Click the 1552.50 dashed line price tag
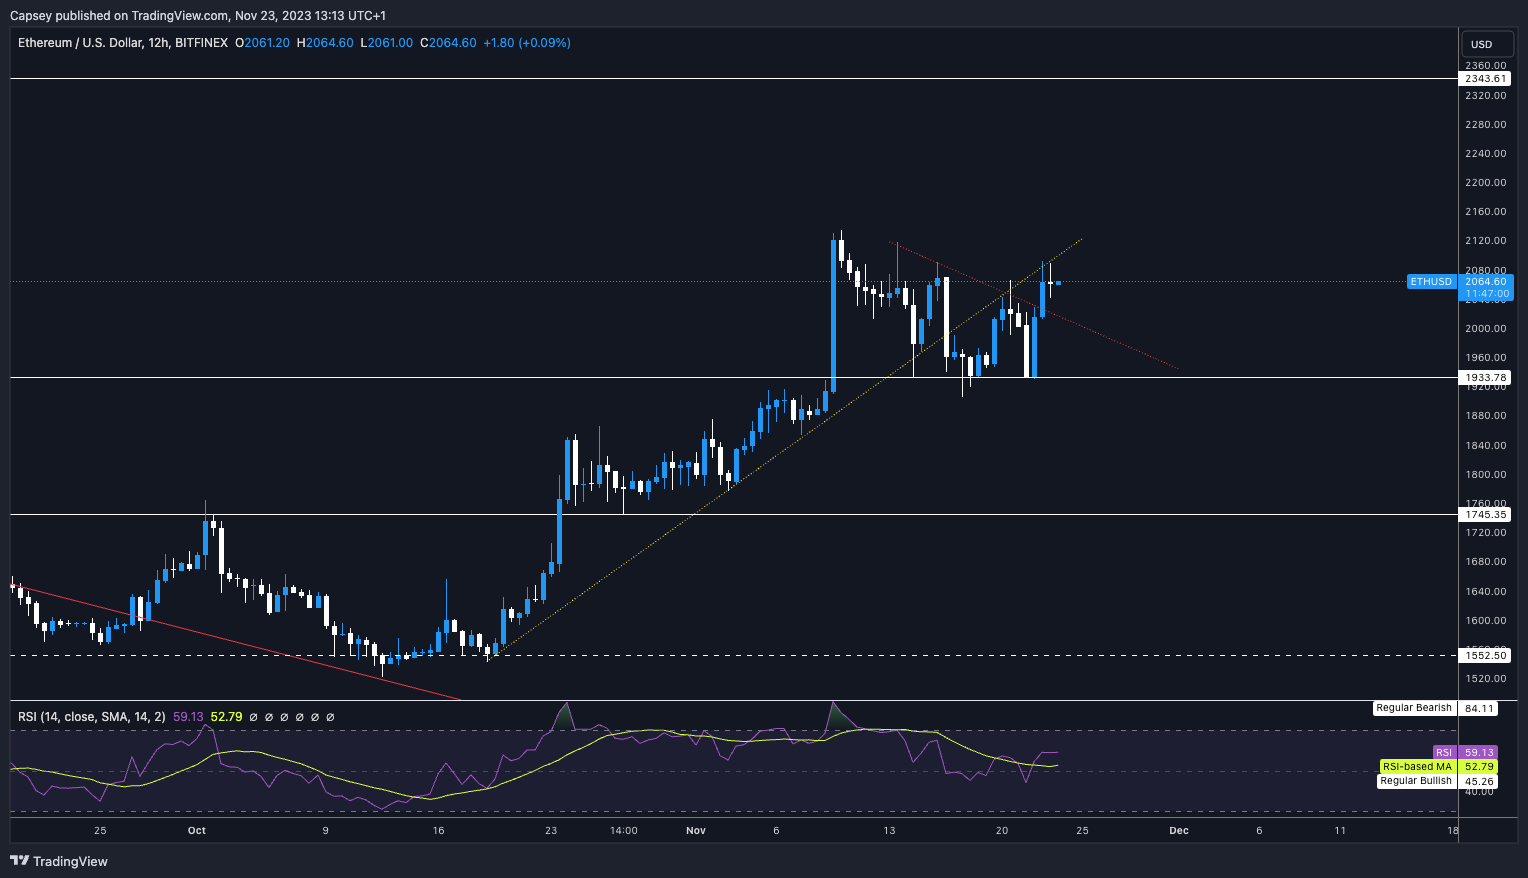1528x878 pixels. [x=1485, y=656]
